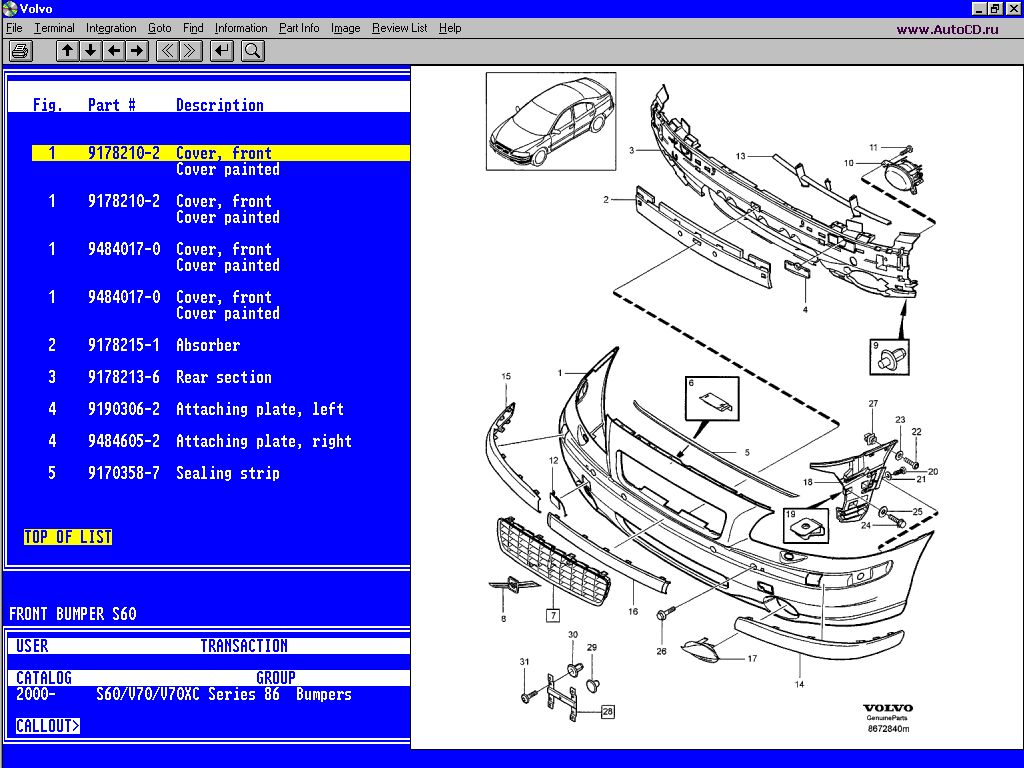Open the Image menu
The image size is (1024, 768).
point(345,28)
